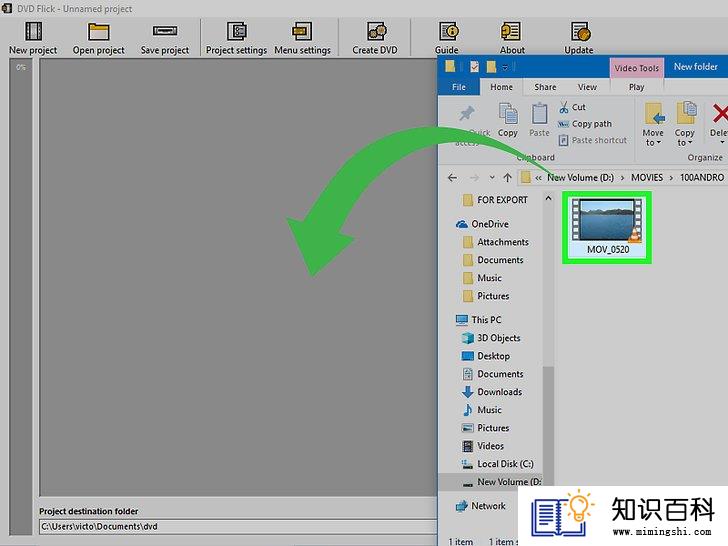Select This PC in navigation pane
The height and width of the screenshot is (546, 728).
(478, 320)
